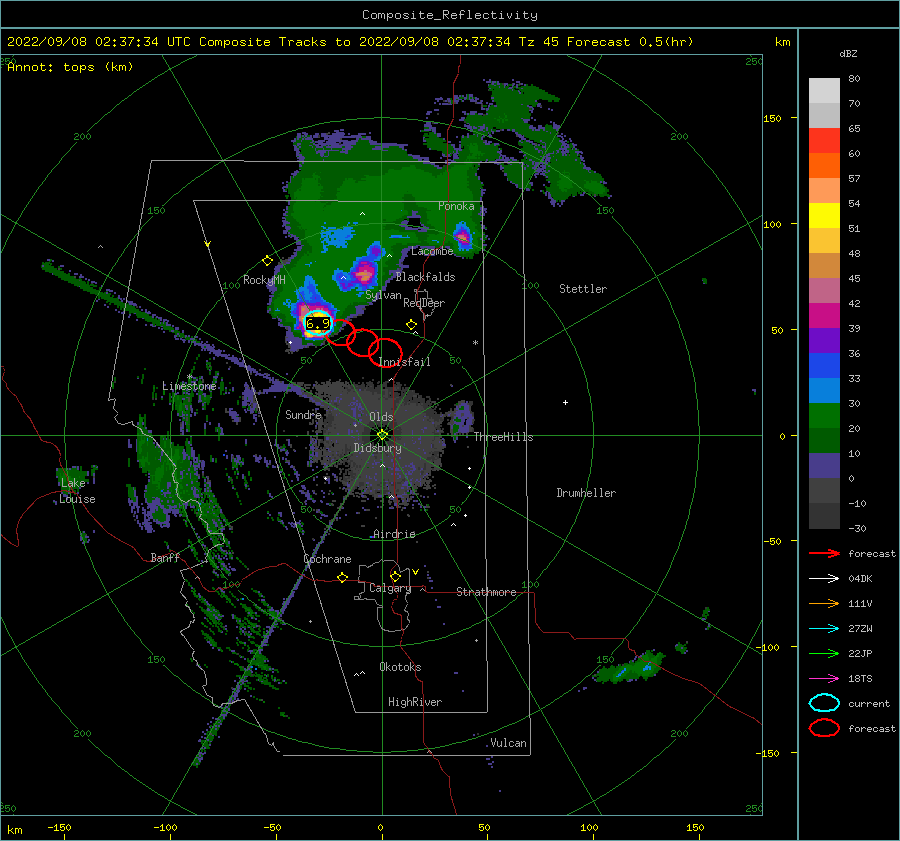Click the 'Drumheller' town label

pyautogui.click(x=586, y=493)
